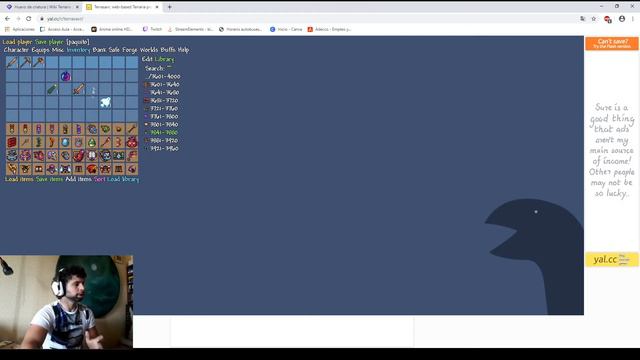This screenshot has width=640, height=360.
Task: Open the Character menu tab
Action: click(16, 50)
